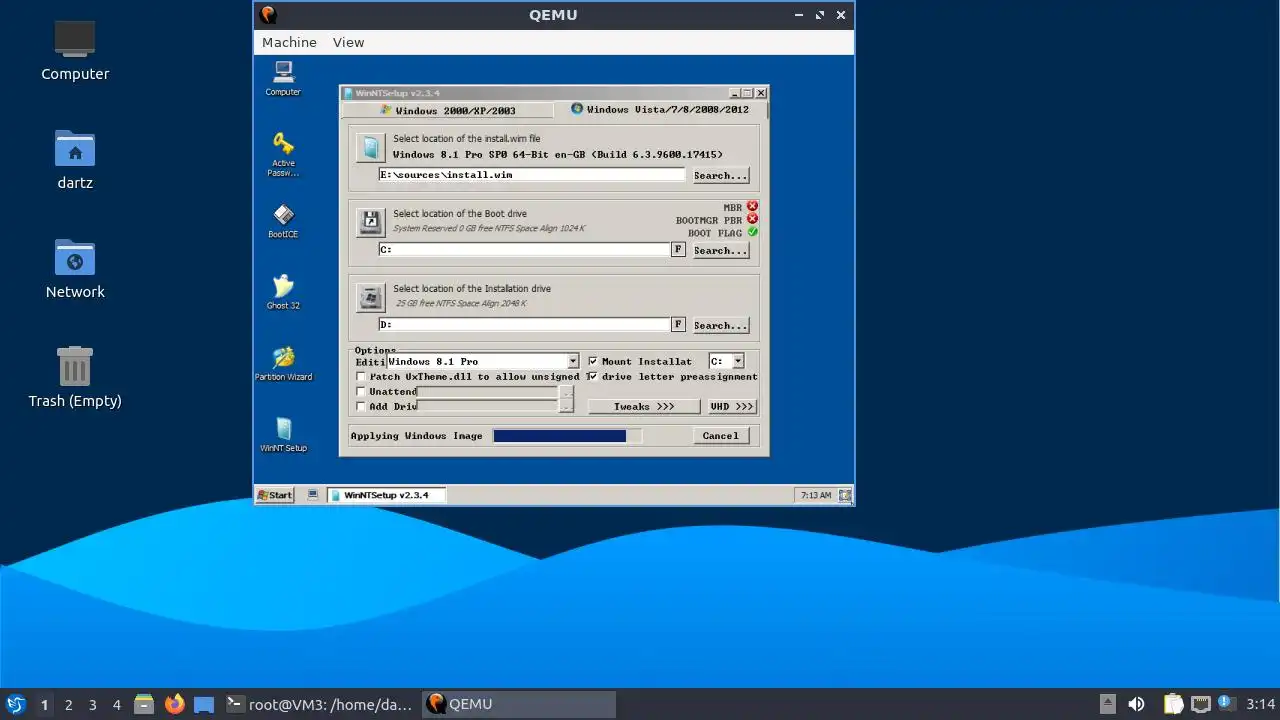The image size is (1280, 720).
Task: Toggle drive letter preassignment checkbox
Action: coord(593,376)
